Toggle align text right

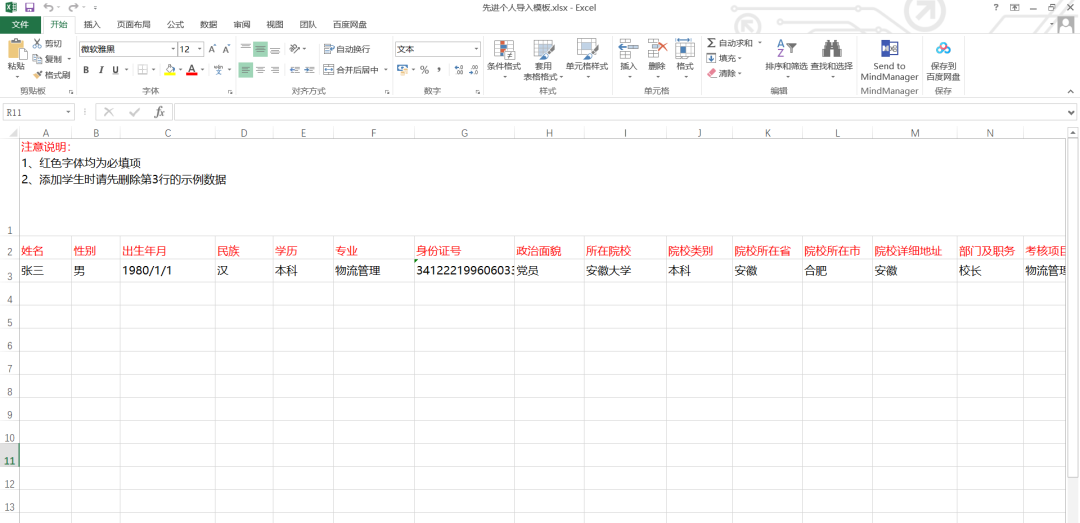275,70
